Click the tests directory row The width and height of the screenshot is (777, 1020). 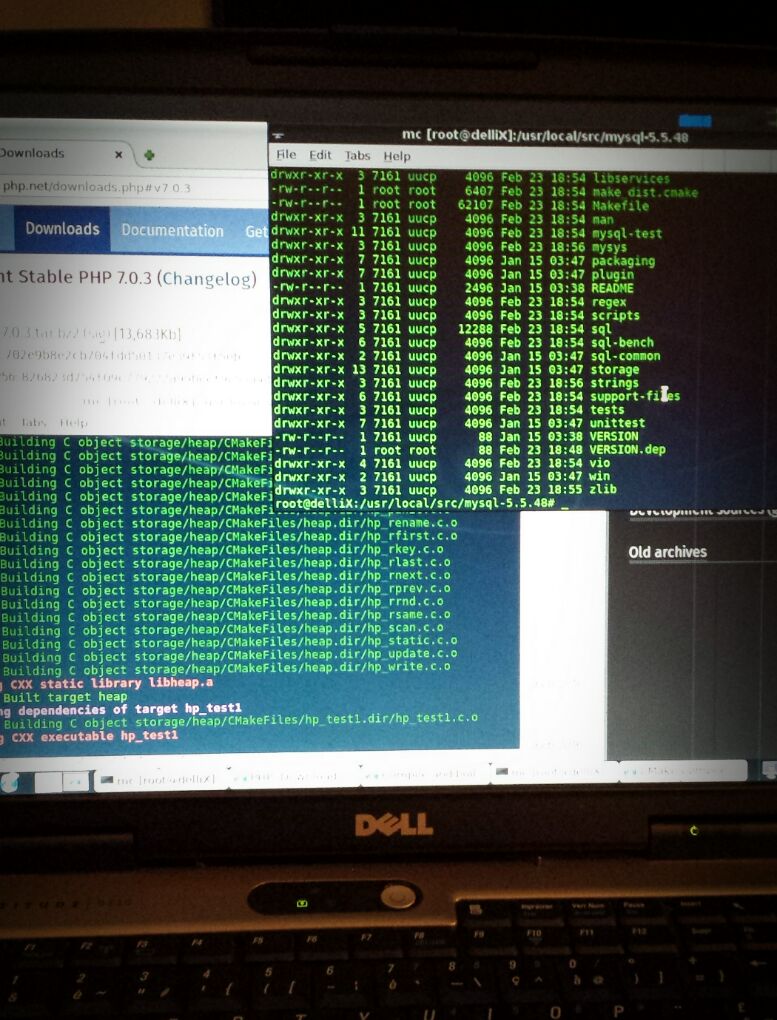tap(448, 410)
